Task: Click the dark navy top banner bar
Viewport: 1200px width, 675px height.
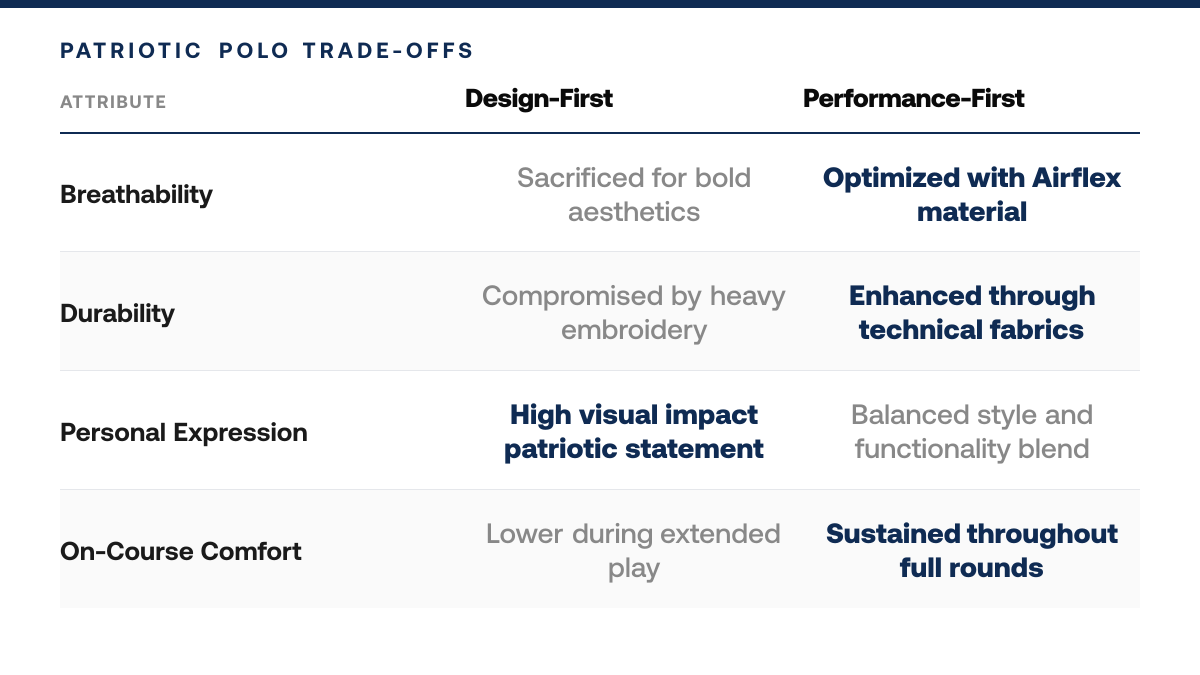Action: tap(600, 3)
